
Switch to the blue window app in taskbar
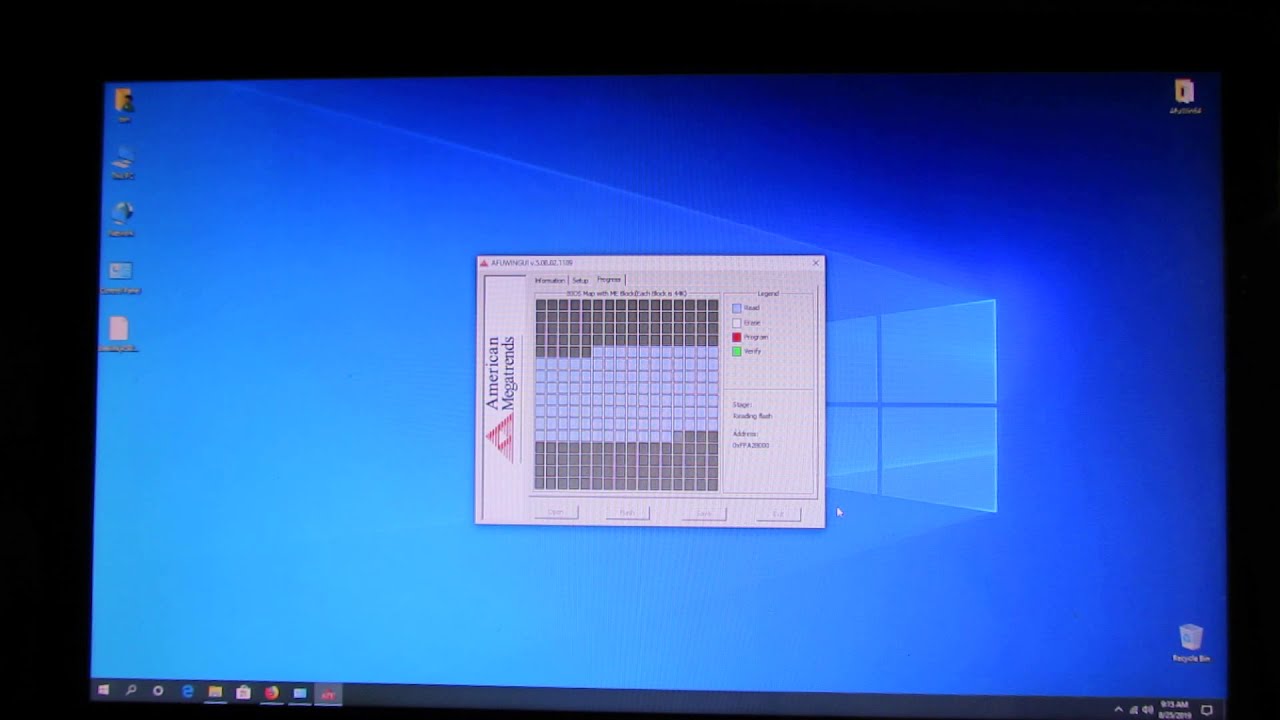point(300,693)
